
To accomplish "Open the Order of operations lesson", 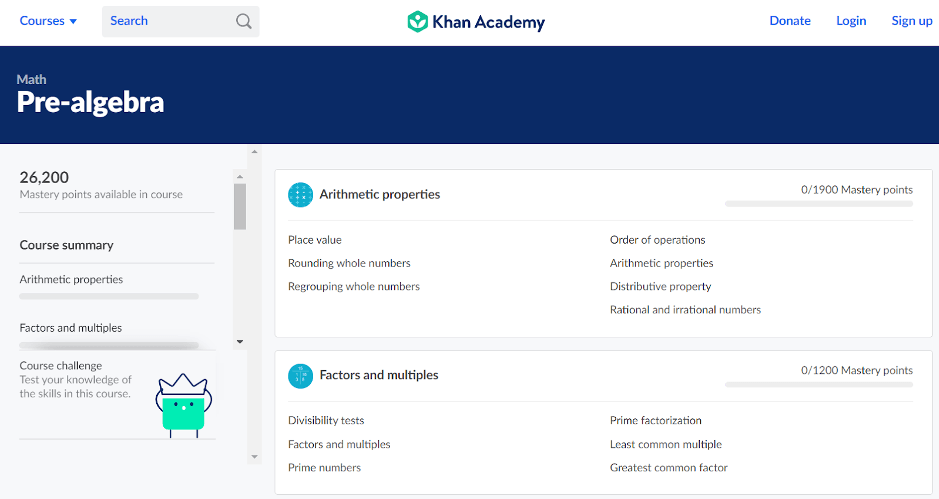I will (x=657, y=240).
